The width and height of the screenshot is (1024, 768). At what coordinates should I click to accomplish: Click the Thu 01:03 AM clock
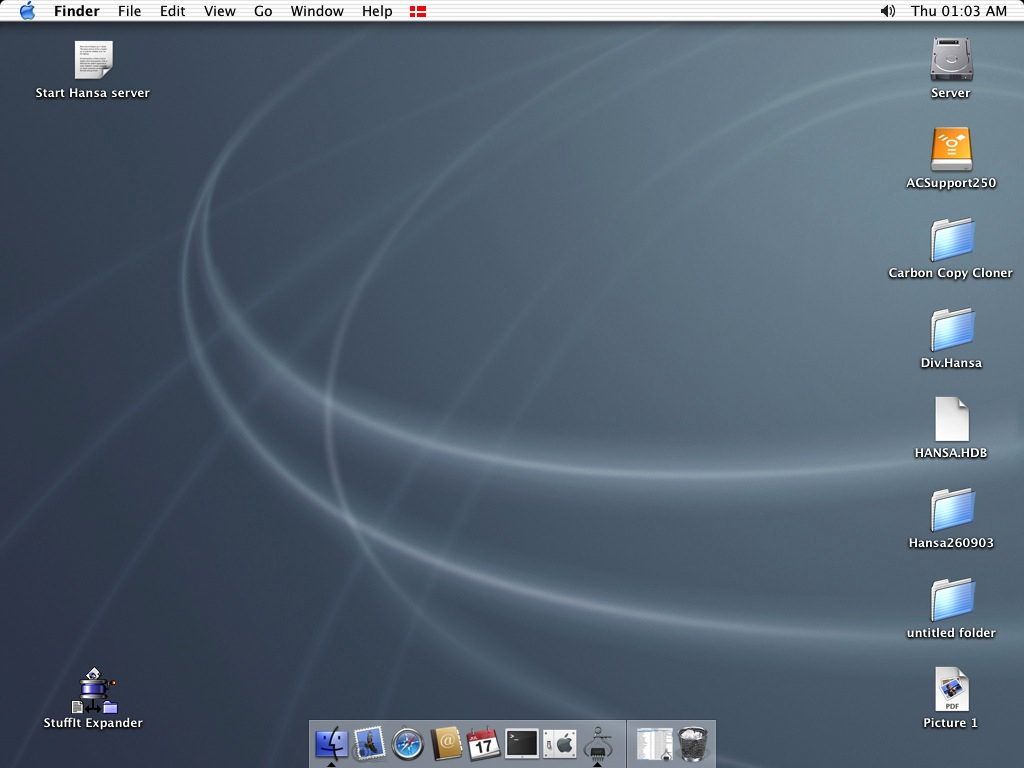tap(959, 11)
